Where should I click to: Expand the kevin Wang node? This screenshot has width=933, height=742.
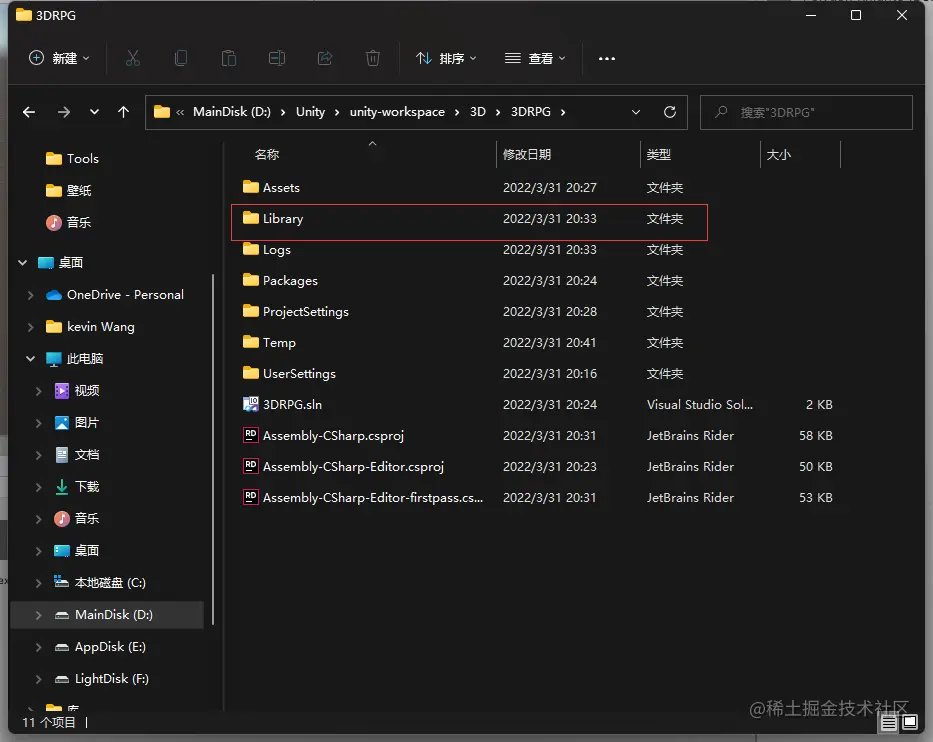(x=30, y=327)
